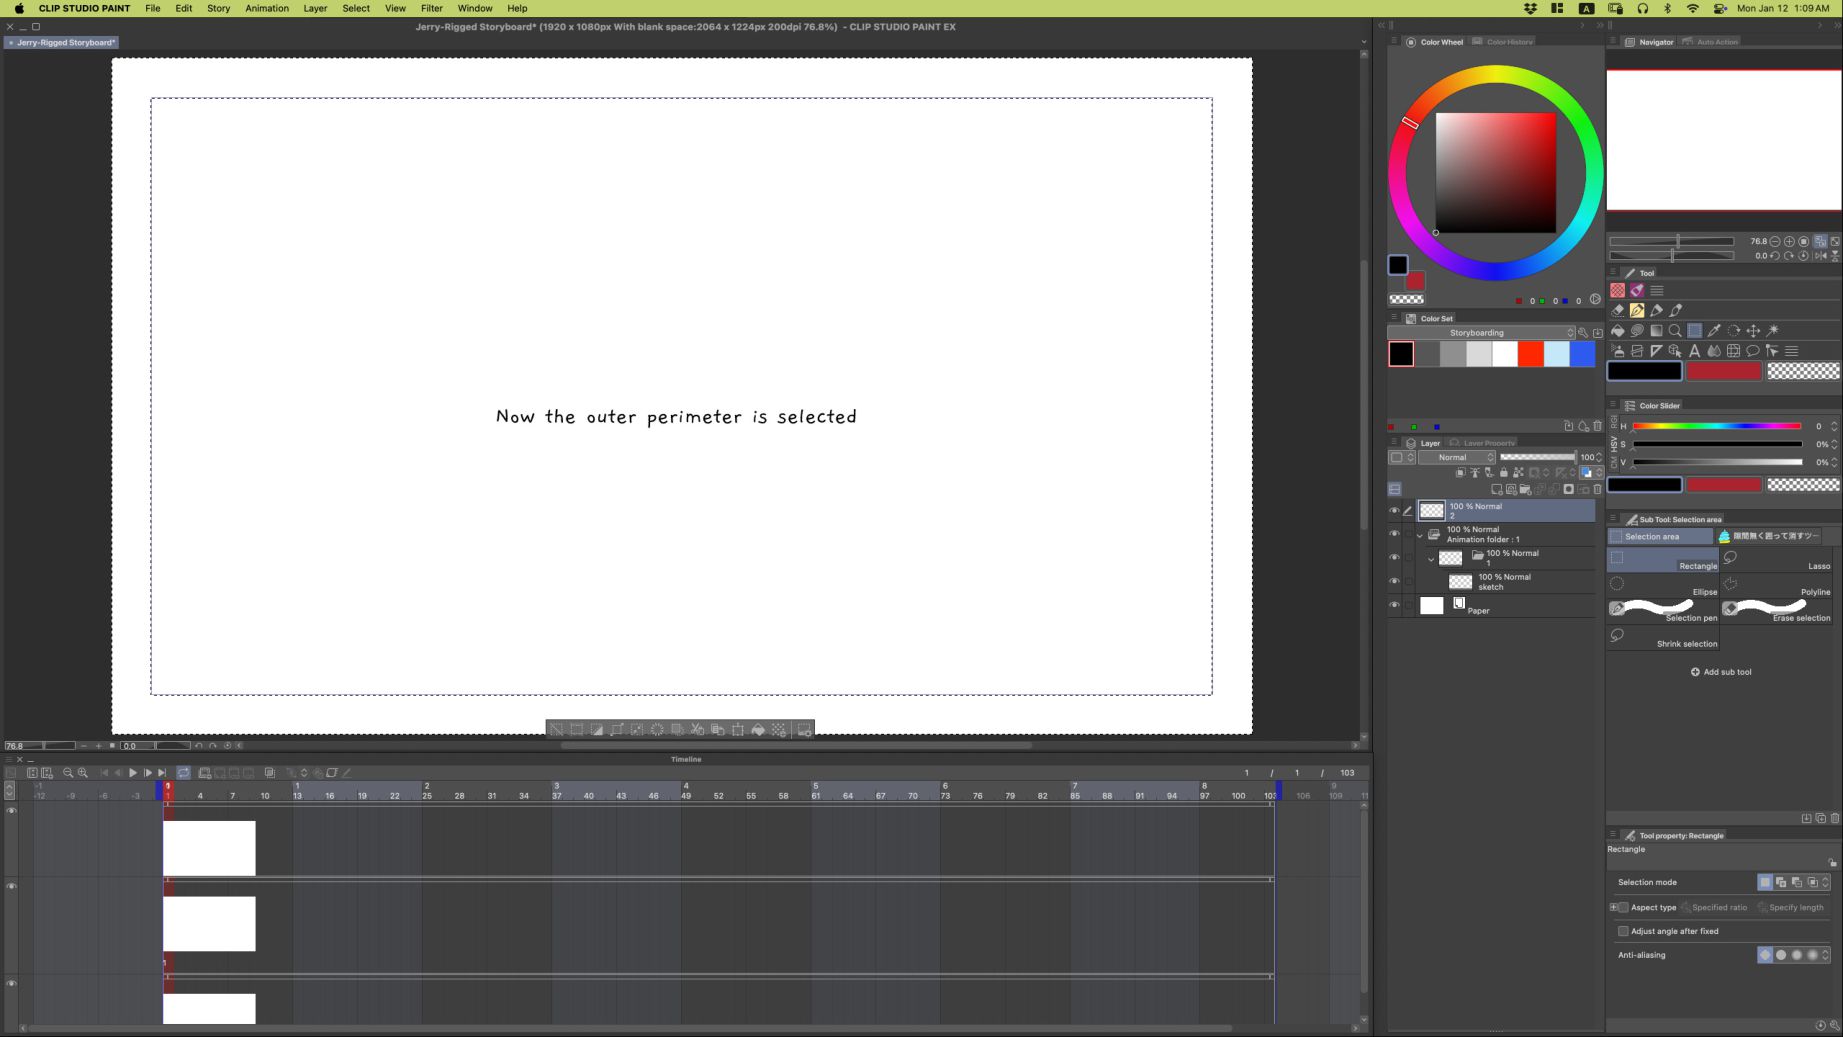The width and height of the screenshot is (1843, 1037).
Task: Click Invert selected area in launcher
Action: (597, 730)
